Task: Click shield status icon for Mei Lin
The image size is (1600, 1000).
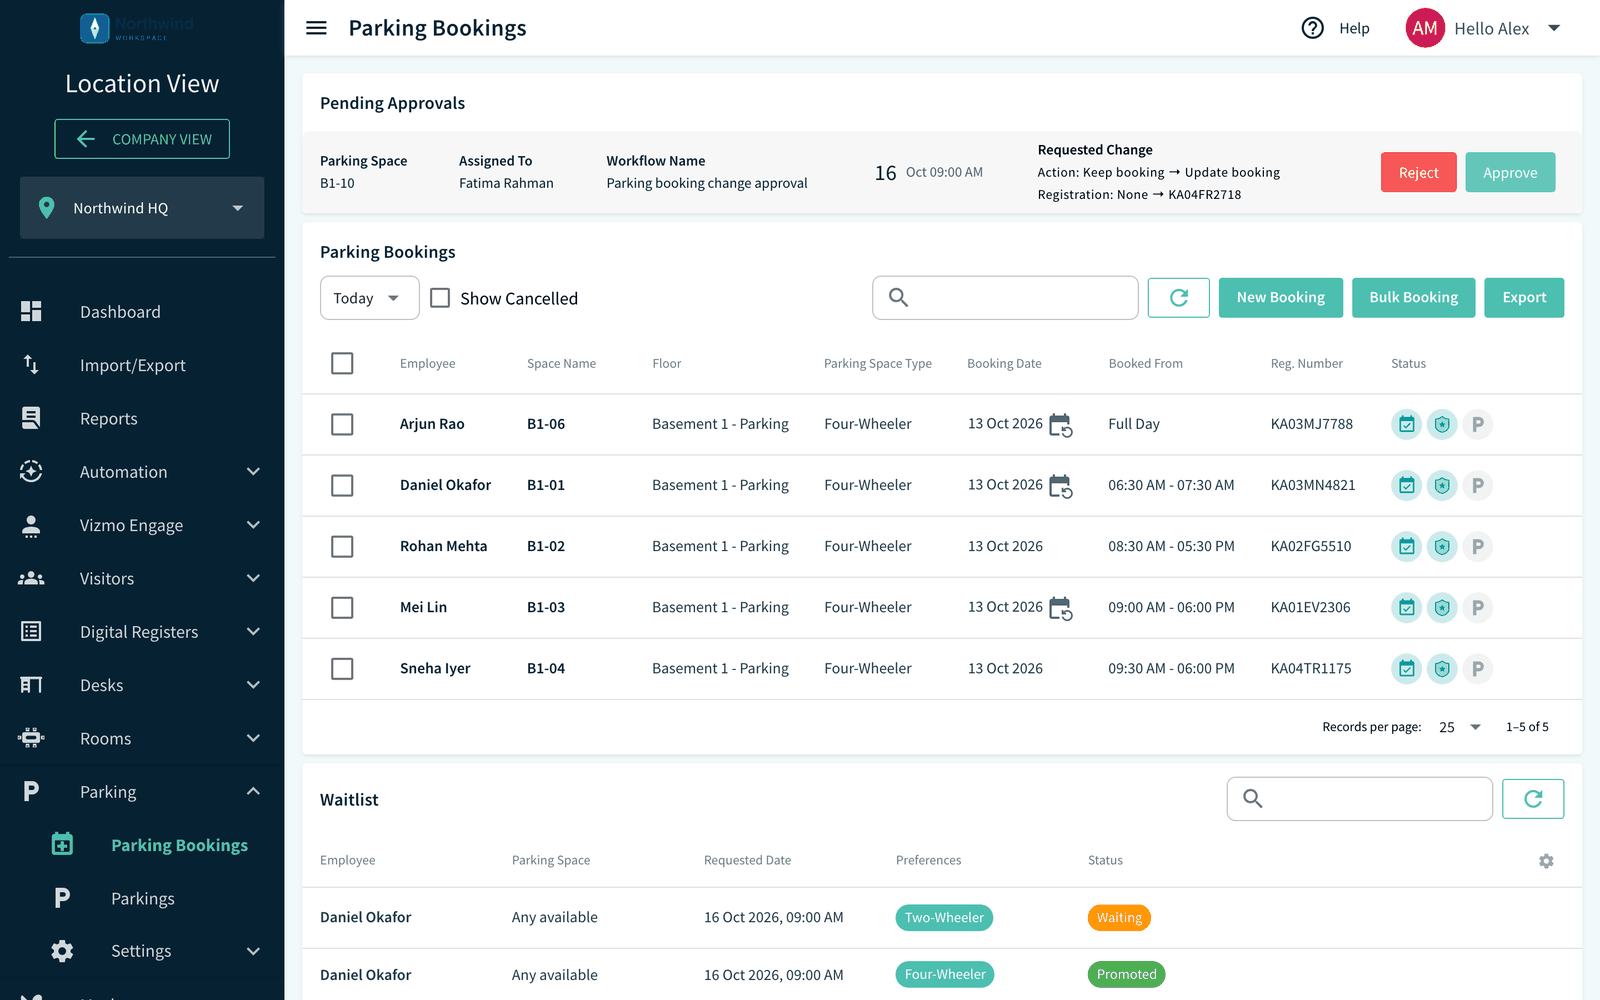Action: tap(1442, 607)
